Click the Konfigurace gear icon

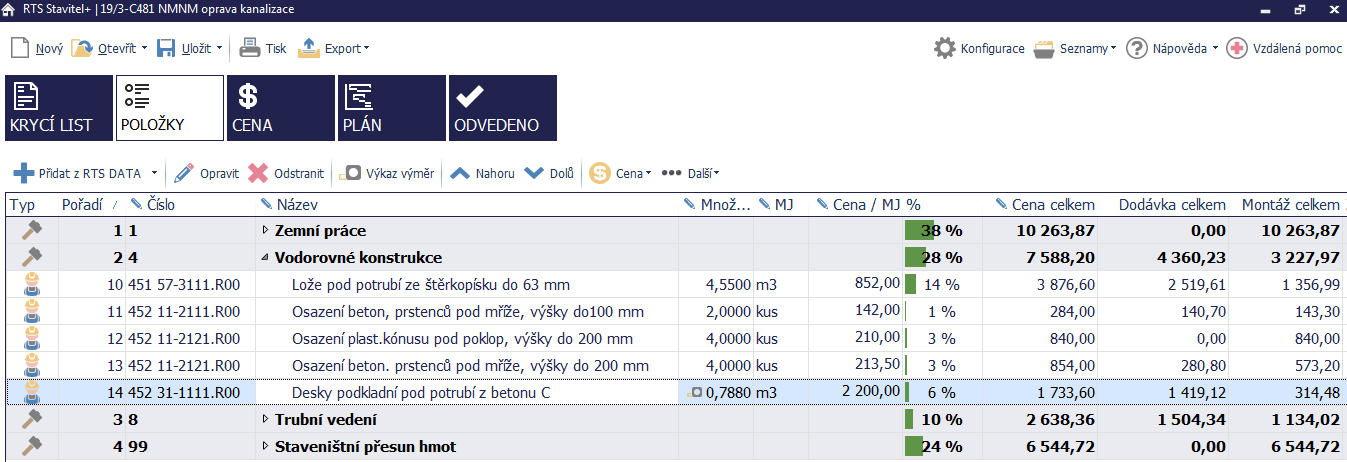944,48
